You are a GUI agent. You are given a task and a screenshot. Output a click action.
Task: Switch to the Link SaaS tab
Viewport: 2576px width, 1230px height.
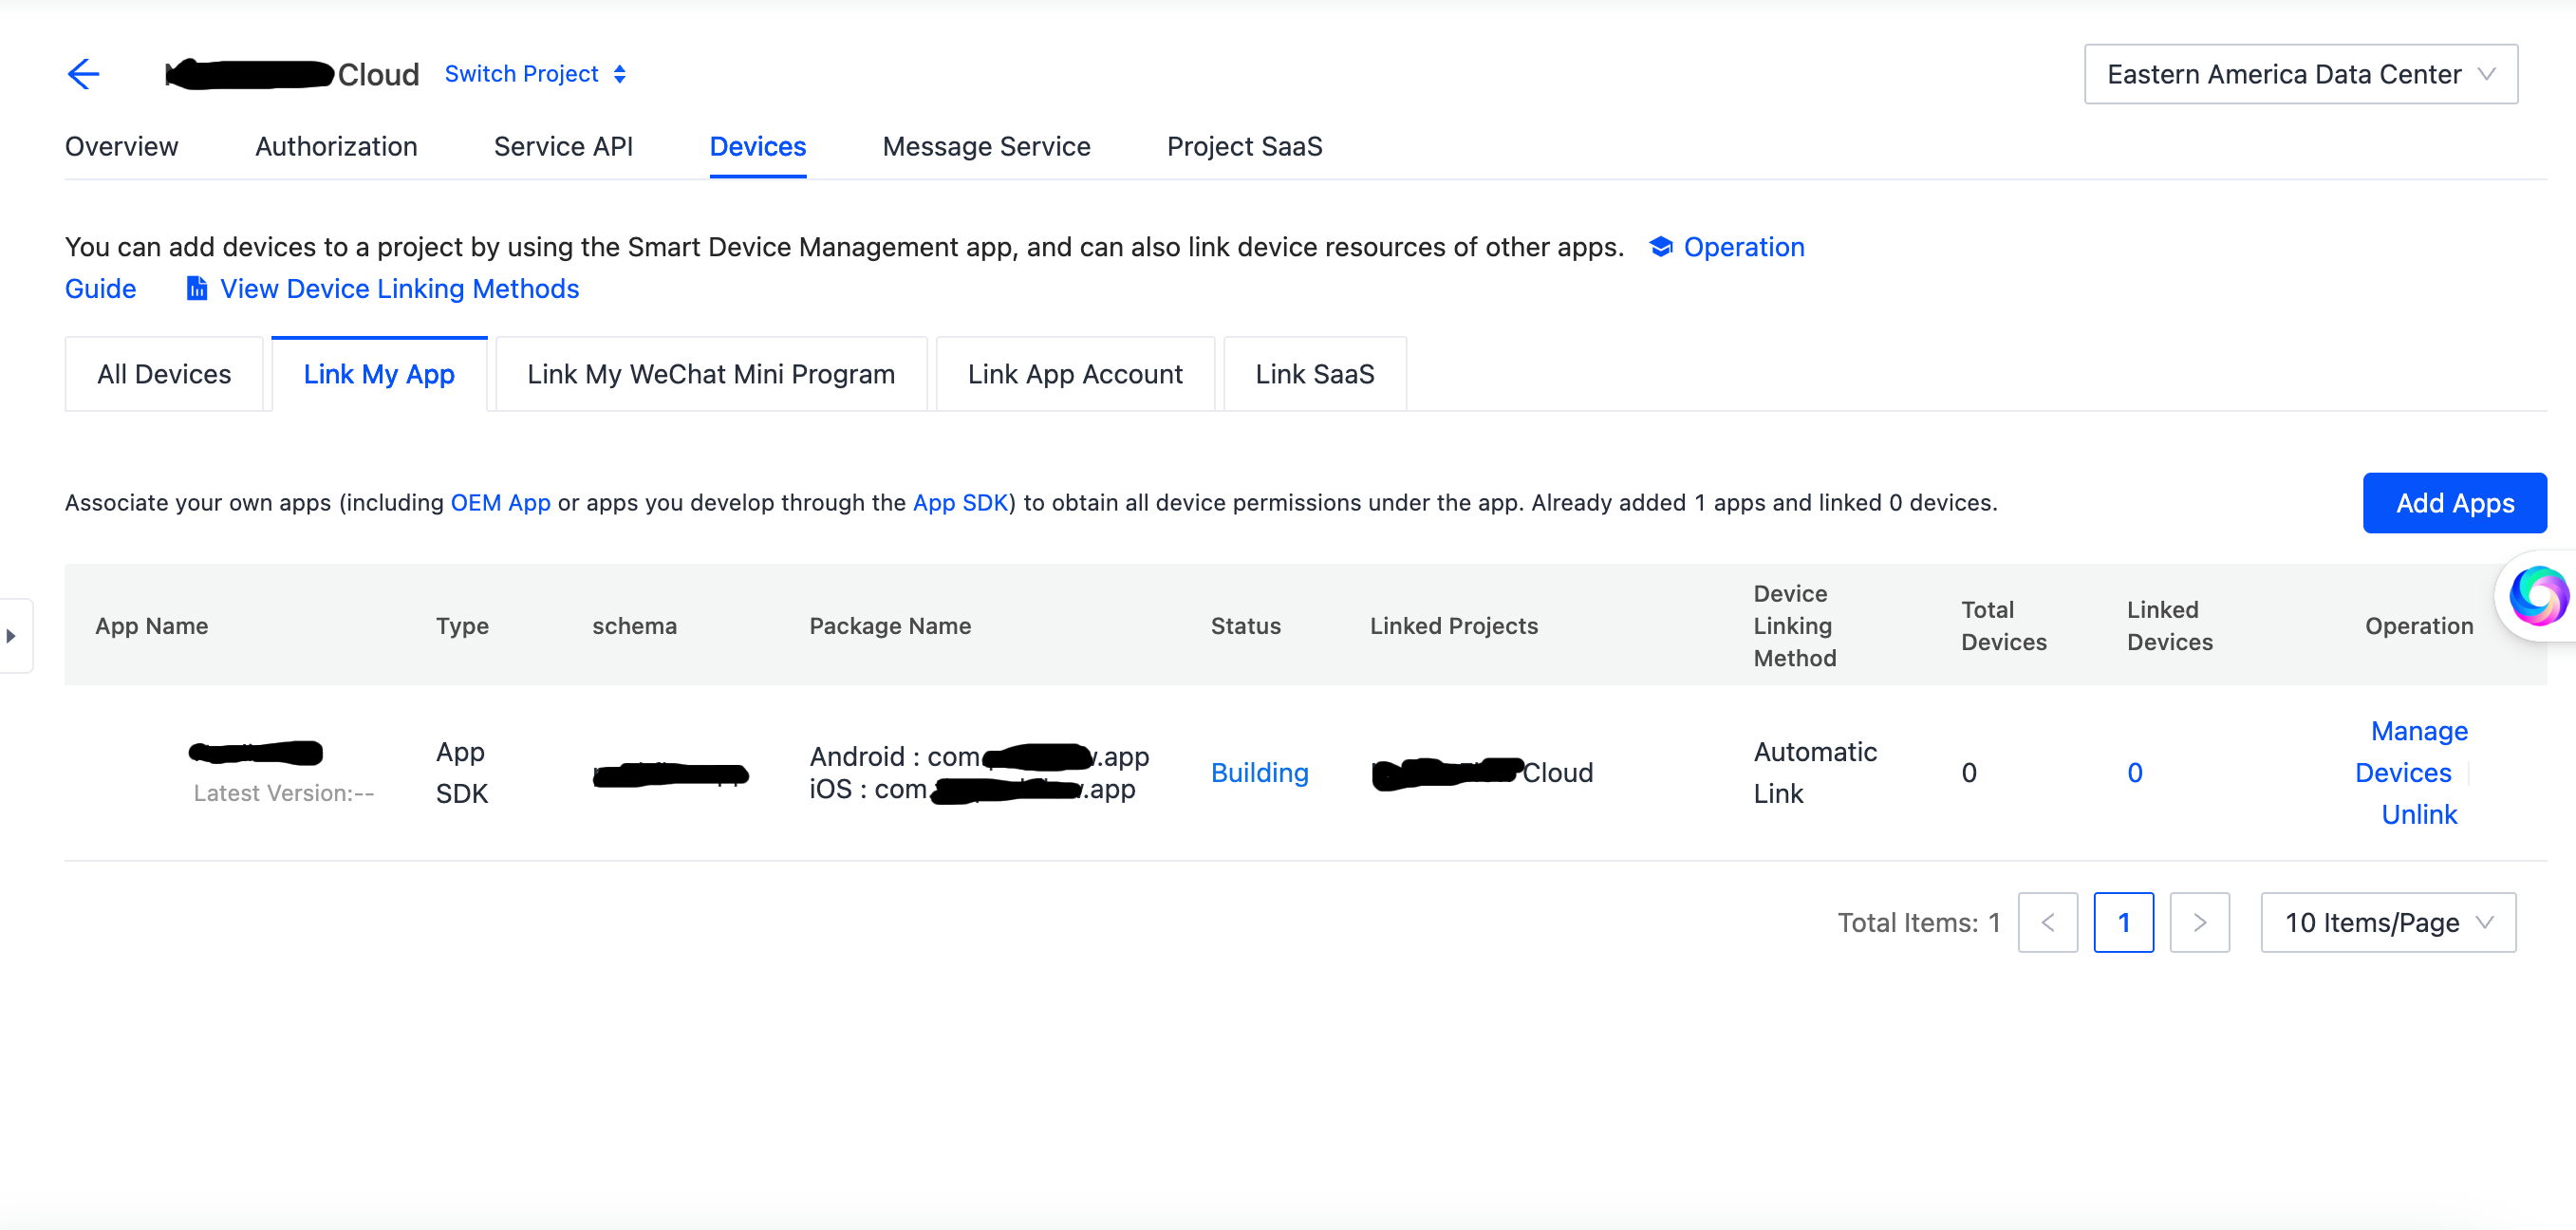point(1315,374)
